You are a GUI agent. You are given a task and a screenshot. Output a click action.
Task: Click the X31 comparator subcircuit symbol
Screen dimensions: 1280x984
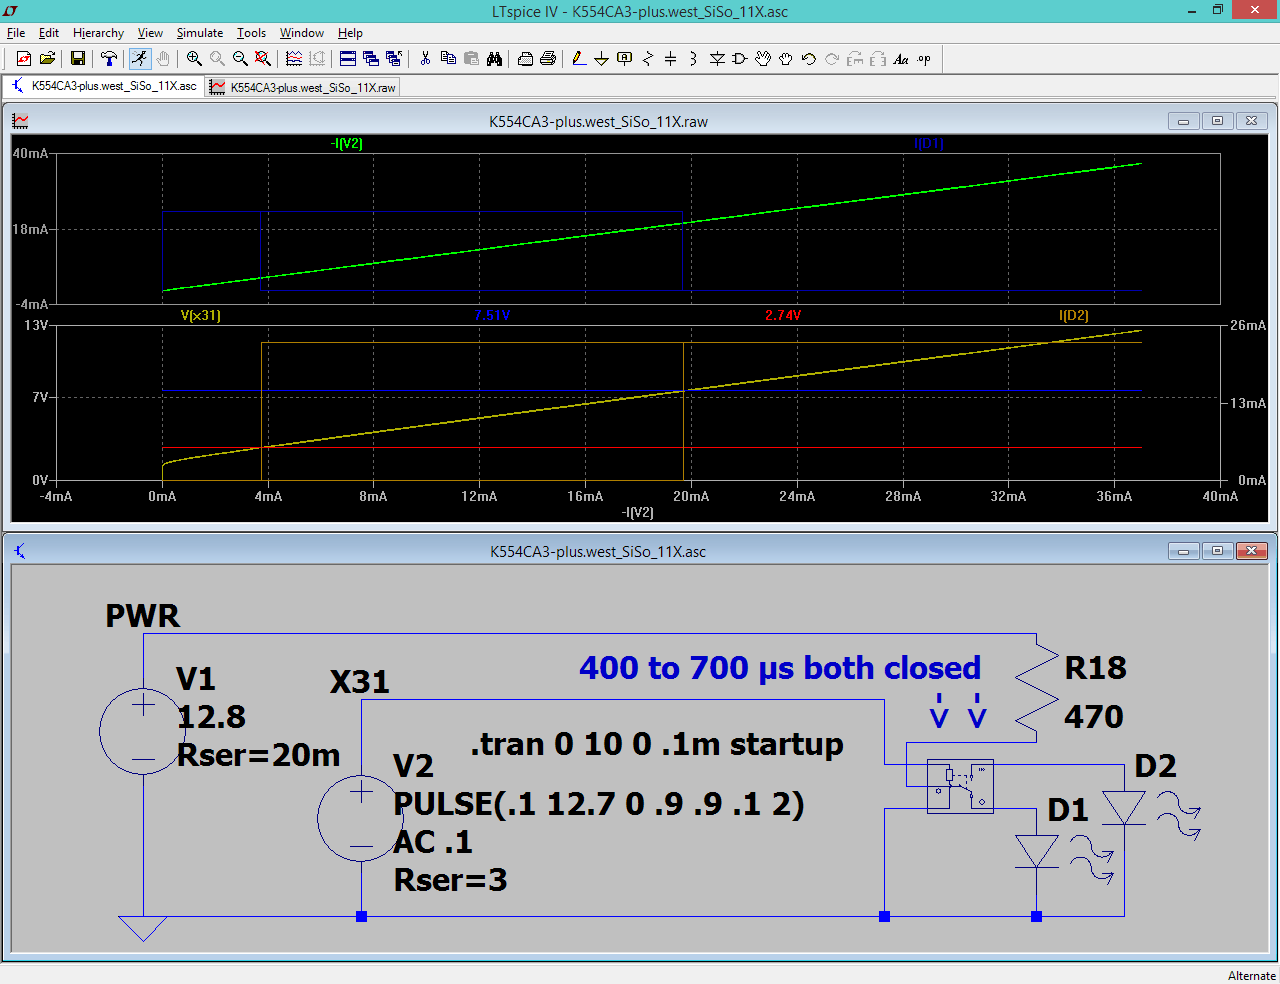[960, 786]
